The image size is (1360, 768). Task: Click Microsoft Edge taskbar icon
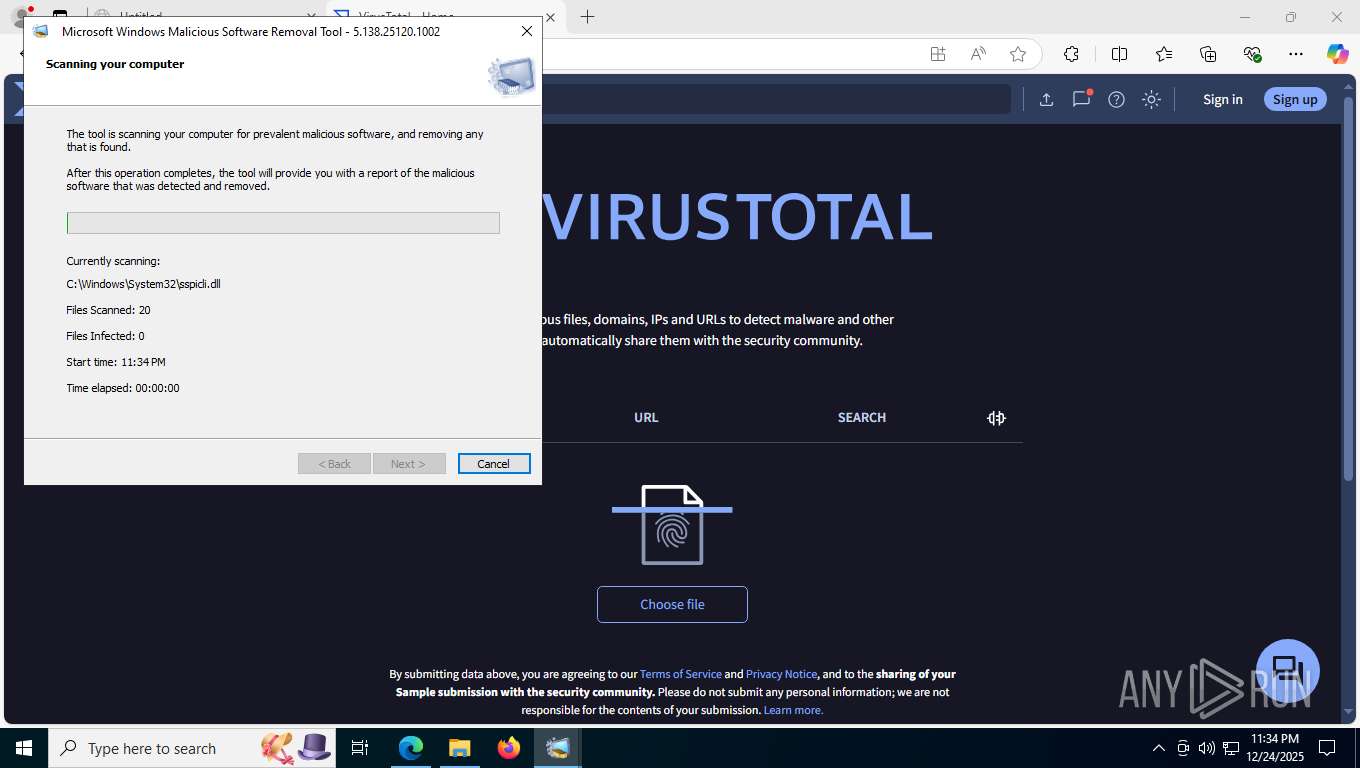coord(411,748)
